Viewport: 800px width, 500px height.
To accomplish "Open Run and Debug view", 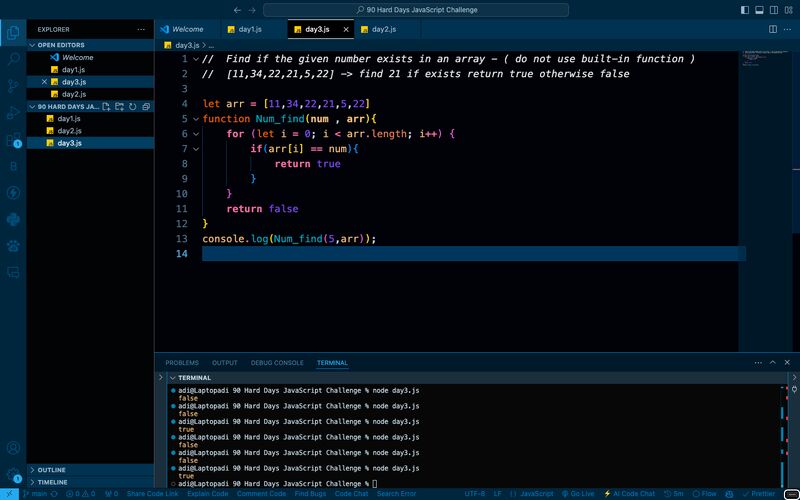I will [x=13, y=112].
